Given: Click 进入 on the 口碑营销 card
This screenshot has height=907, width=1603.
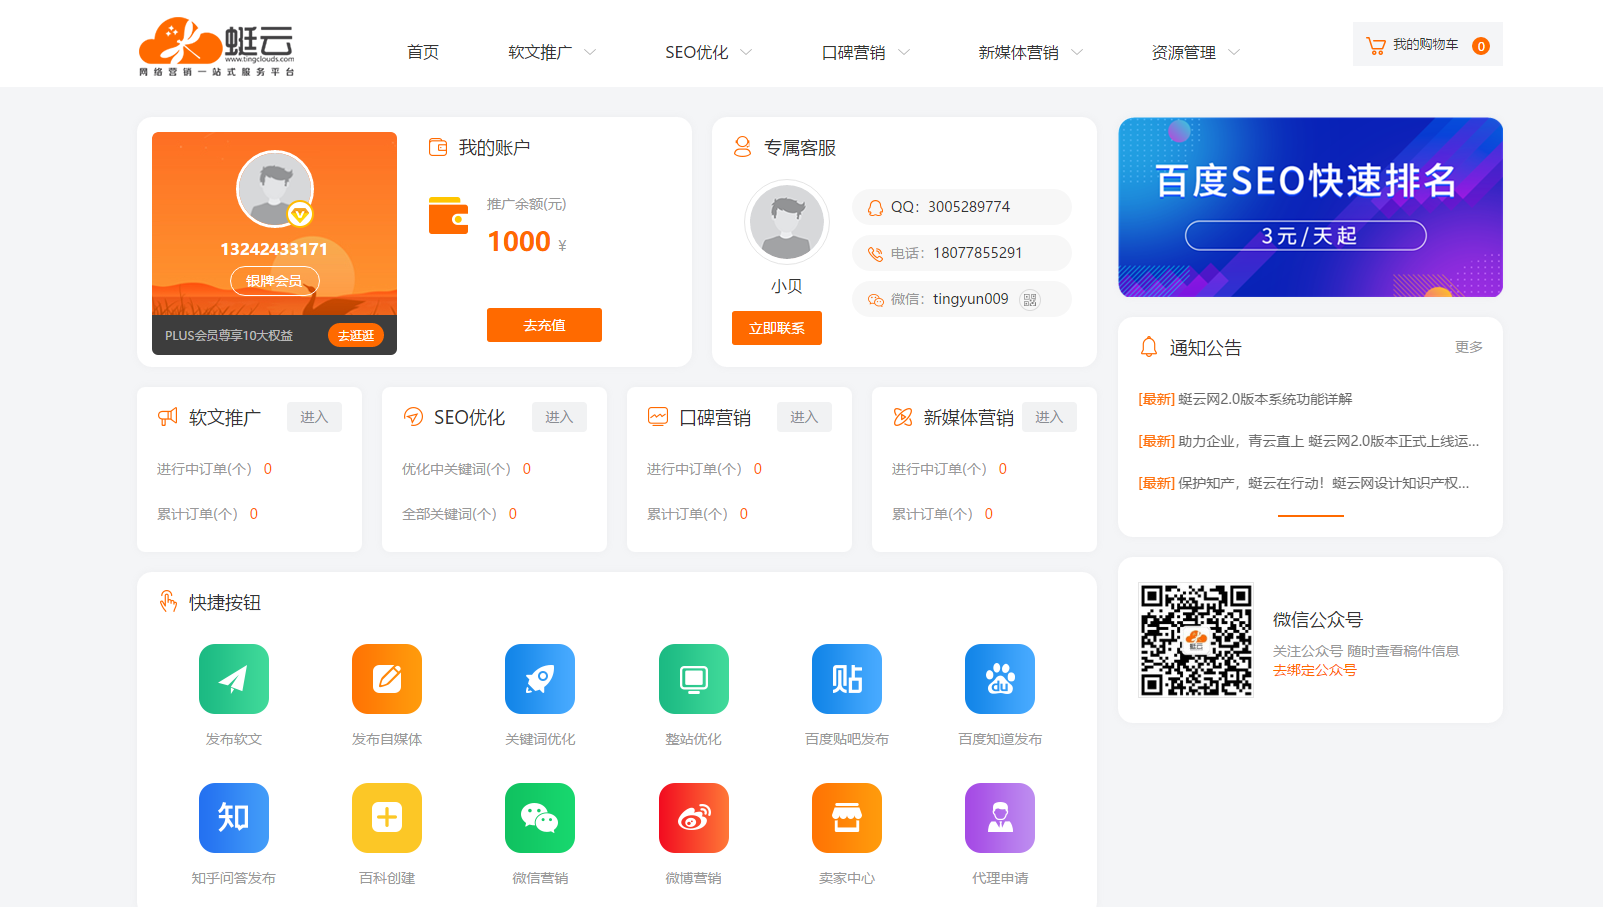Looking at the screenshot, I should 804,417.
